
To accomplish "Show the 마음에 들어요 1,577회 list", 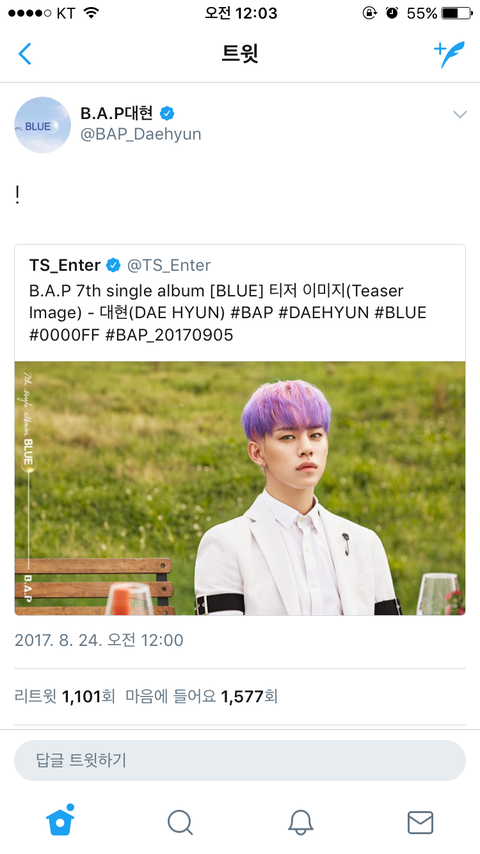I will click(202, 696).
